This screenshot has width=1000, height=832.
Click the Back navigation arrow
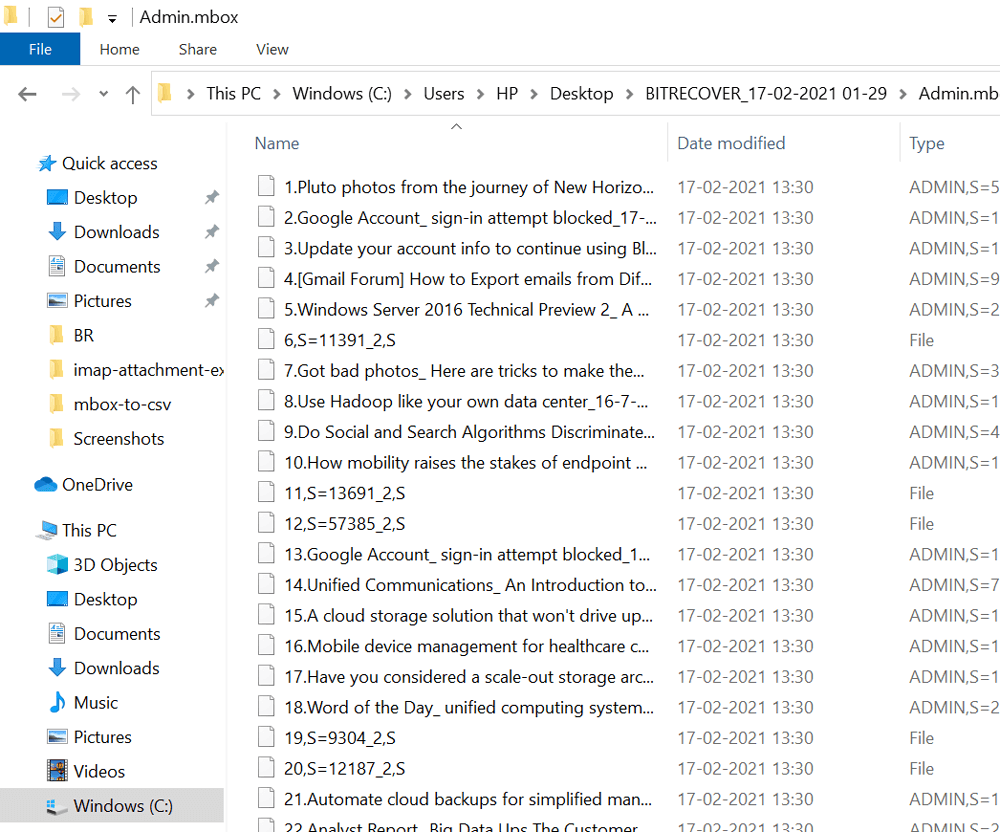pyautogui.click(x=27, y=94)
